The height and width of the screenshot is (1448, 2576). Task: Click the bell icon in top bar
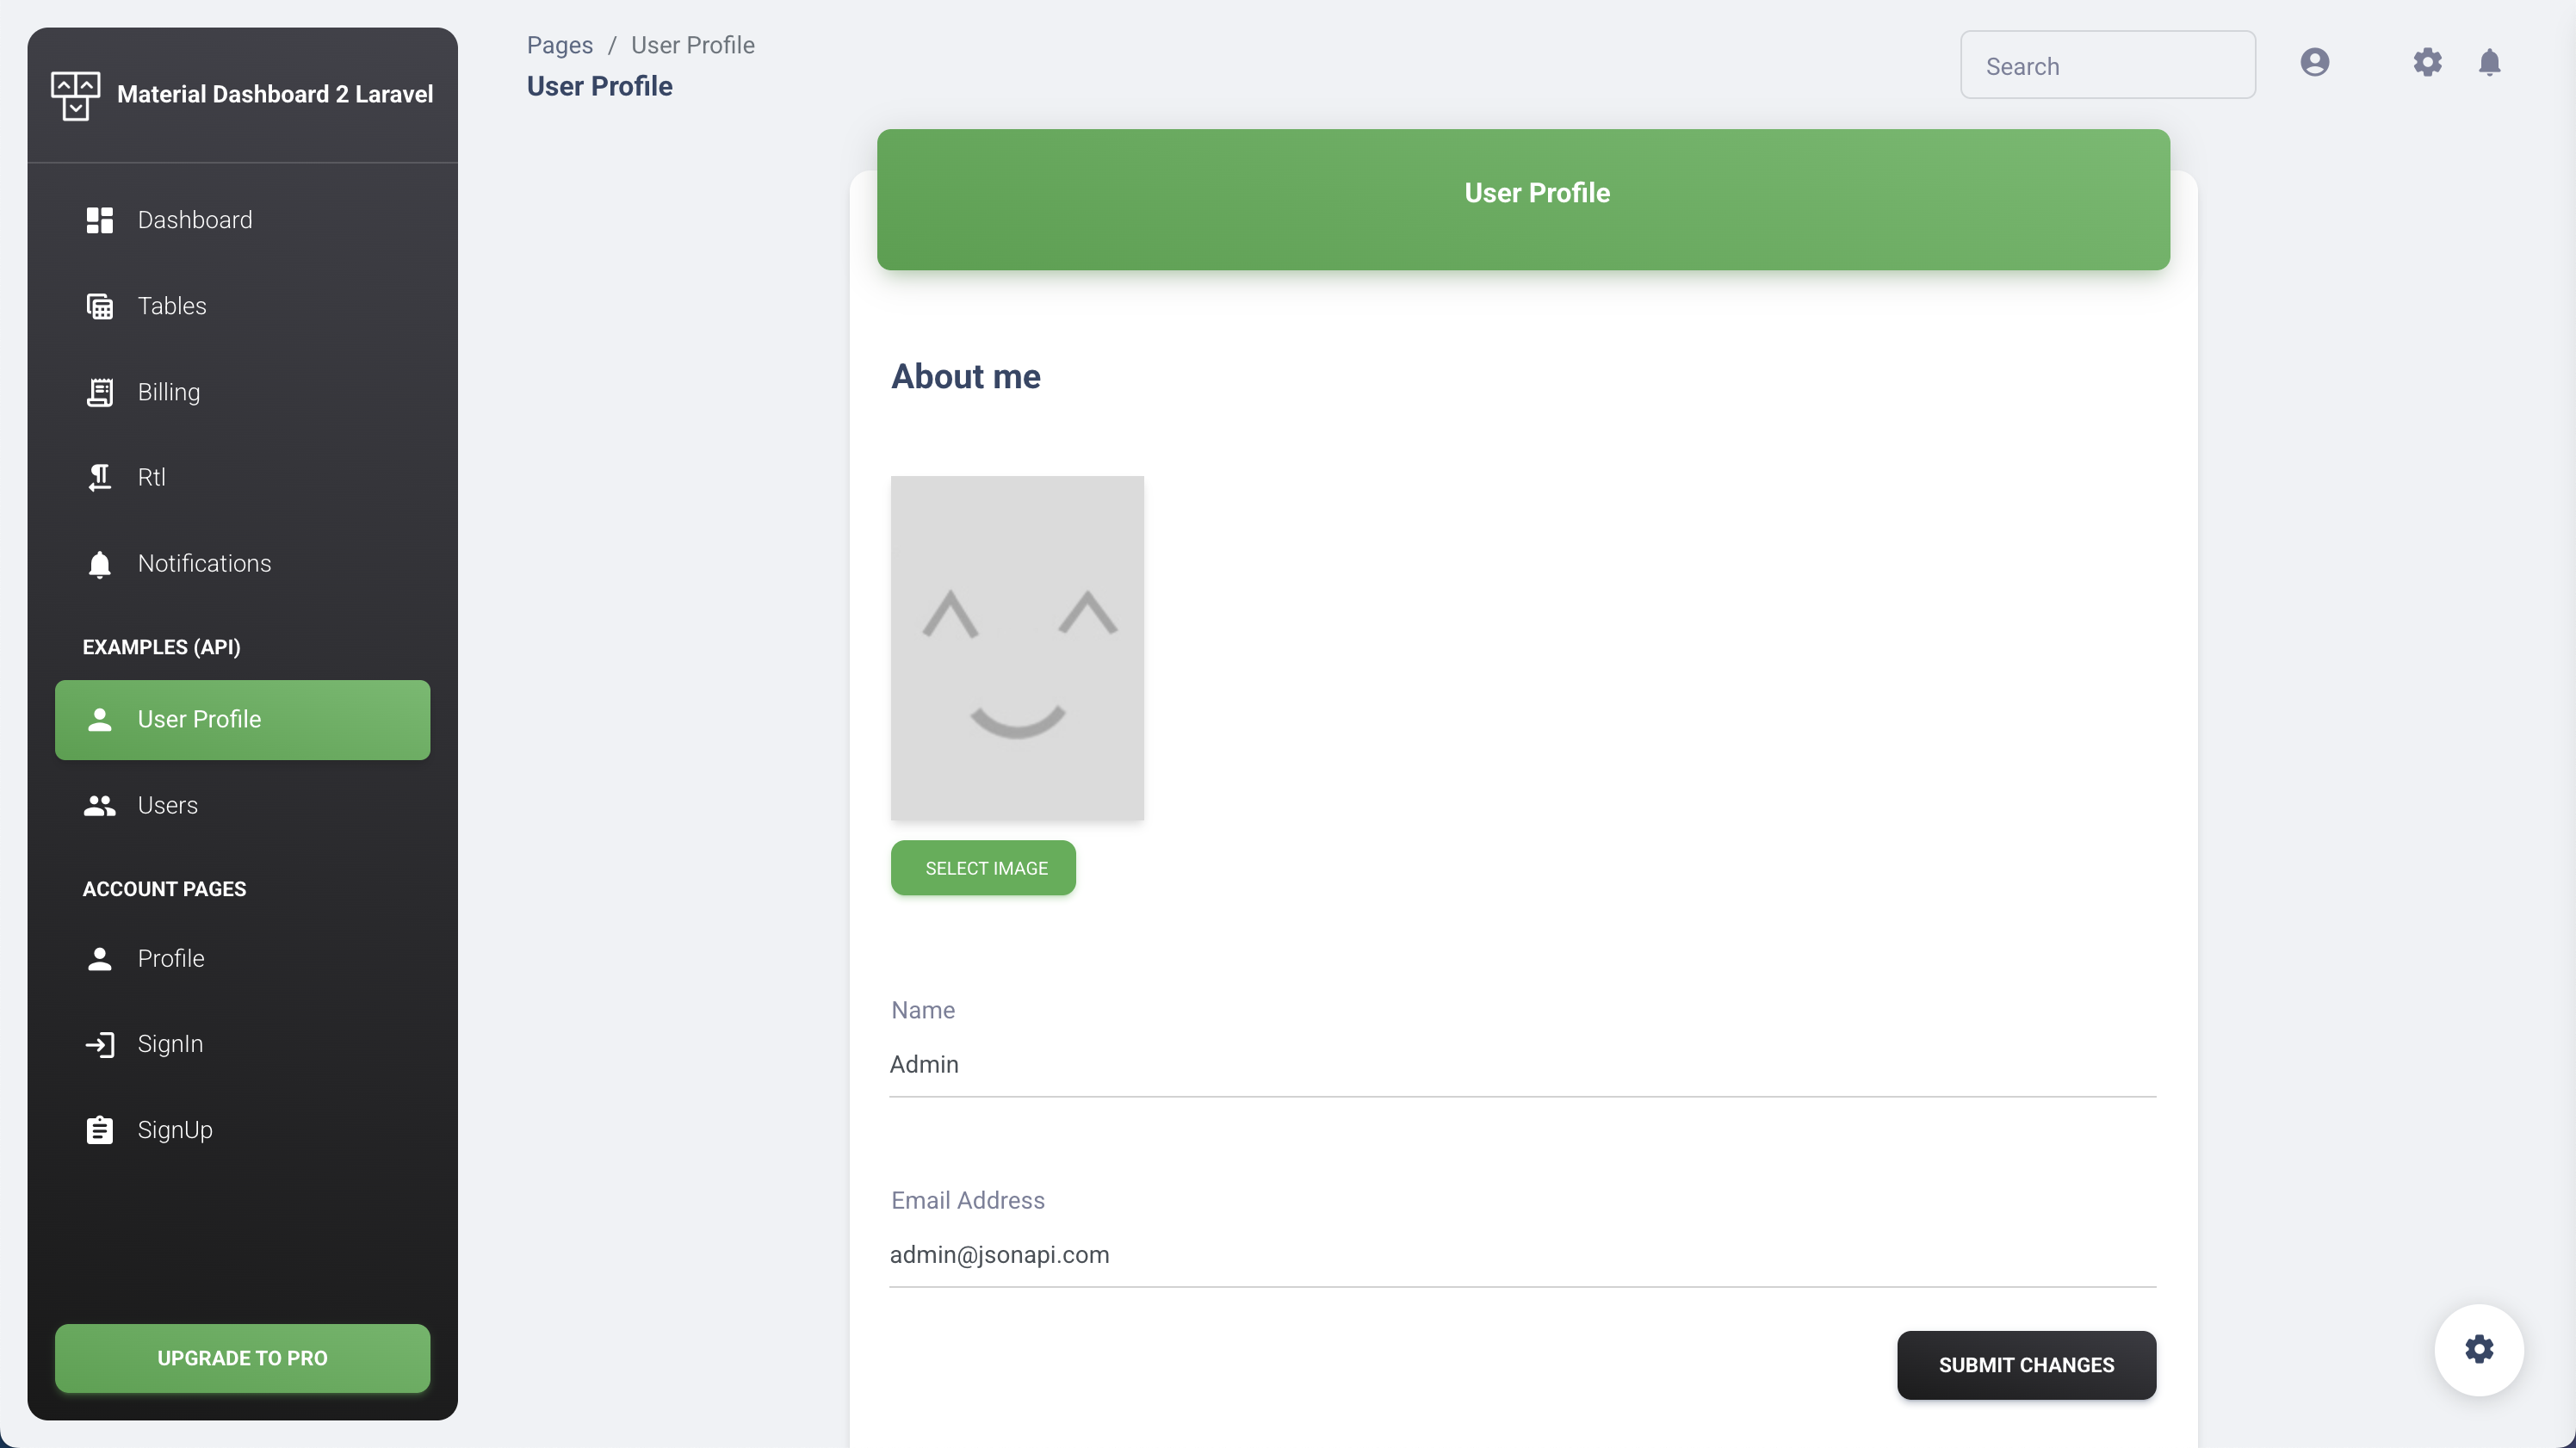[2489, 63]
